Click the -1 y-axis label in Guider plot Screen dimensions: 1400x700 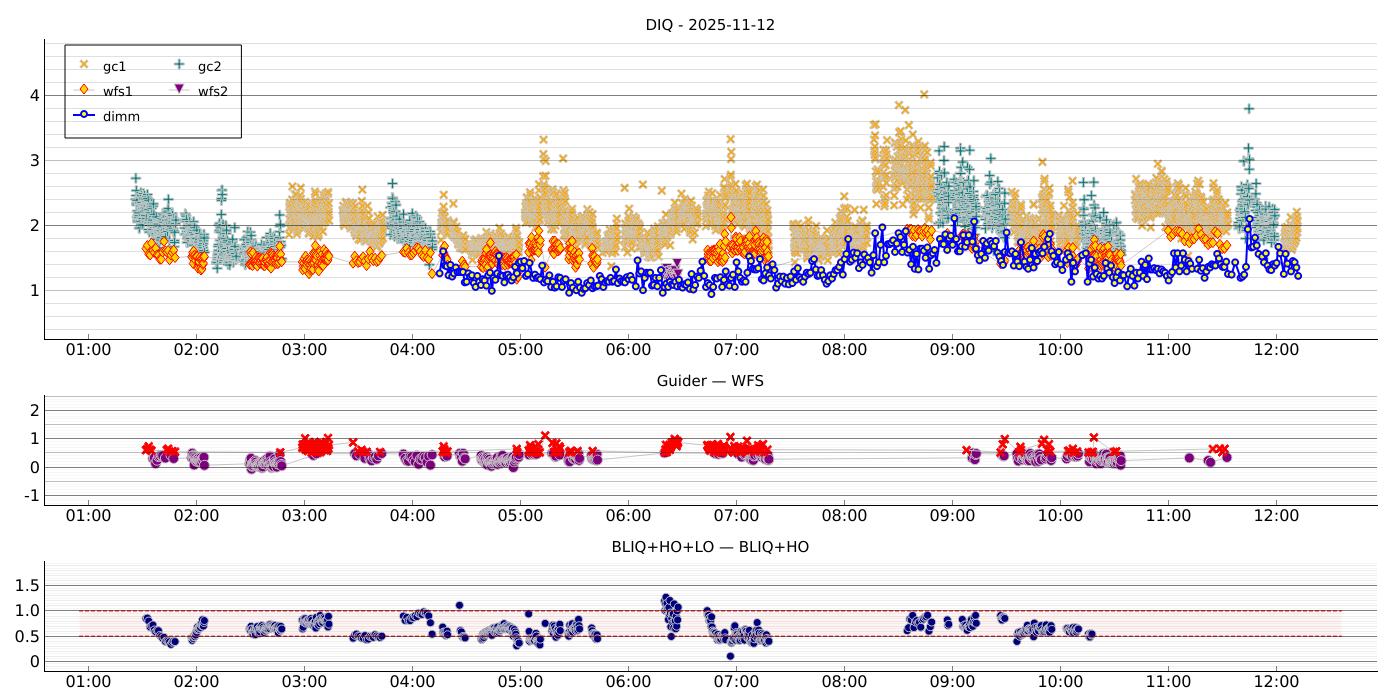[31, 496]
